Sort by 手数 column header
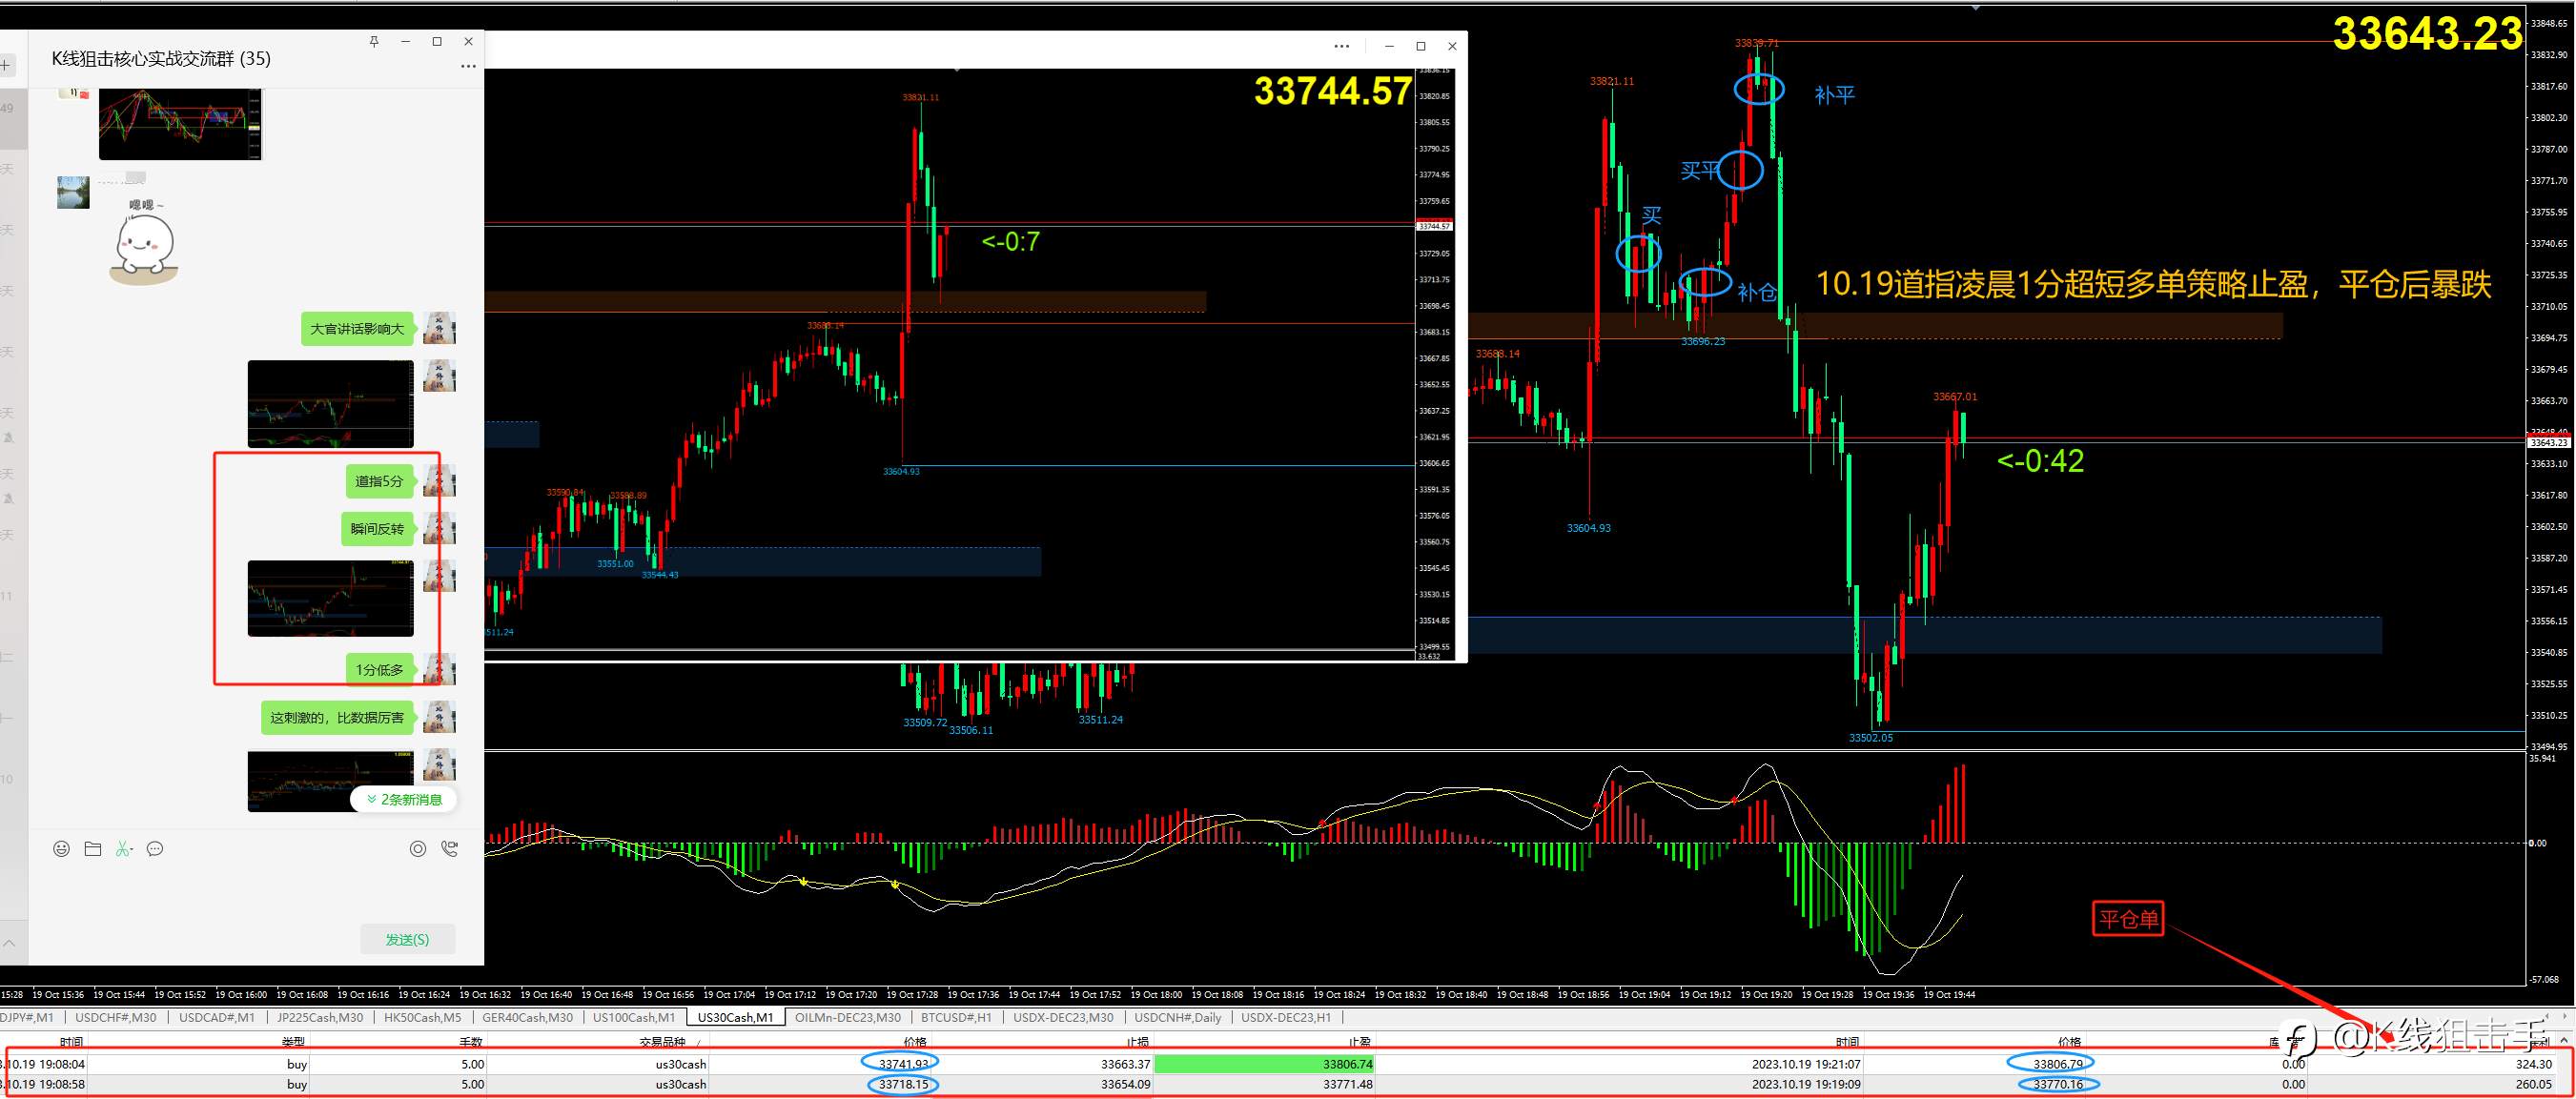The width and height of the screenshot is (2576, 1099). 470,1041
